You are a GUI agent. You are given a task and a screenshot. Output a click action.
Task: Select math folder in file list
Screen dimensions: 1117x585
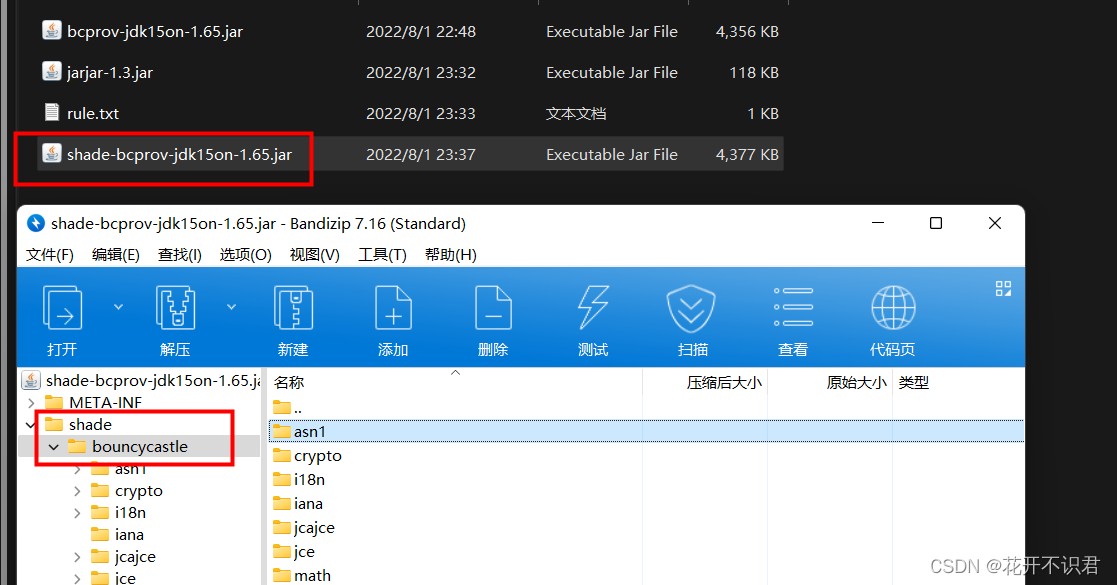coord(302,576)
